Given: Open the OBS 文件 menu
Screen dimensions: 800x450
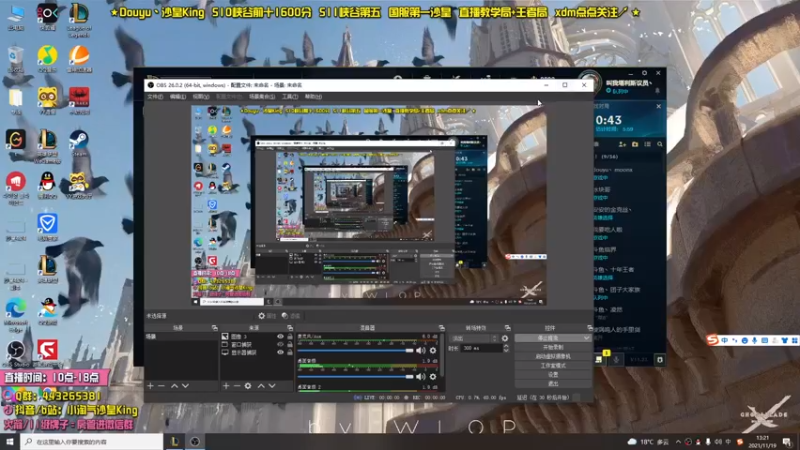Looking at the screenshot, I should (155, 96).
